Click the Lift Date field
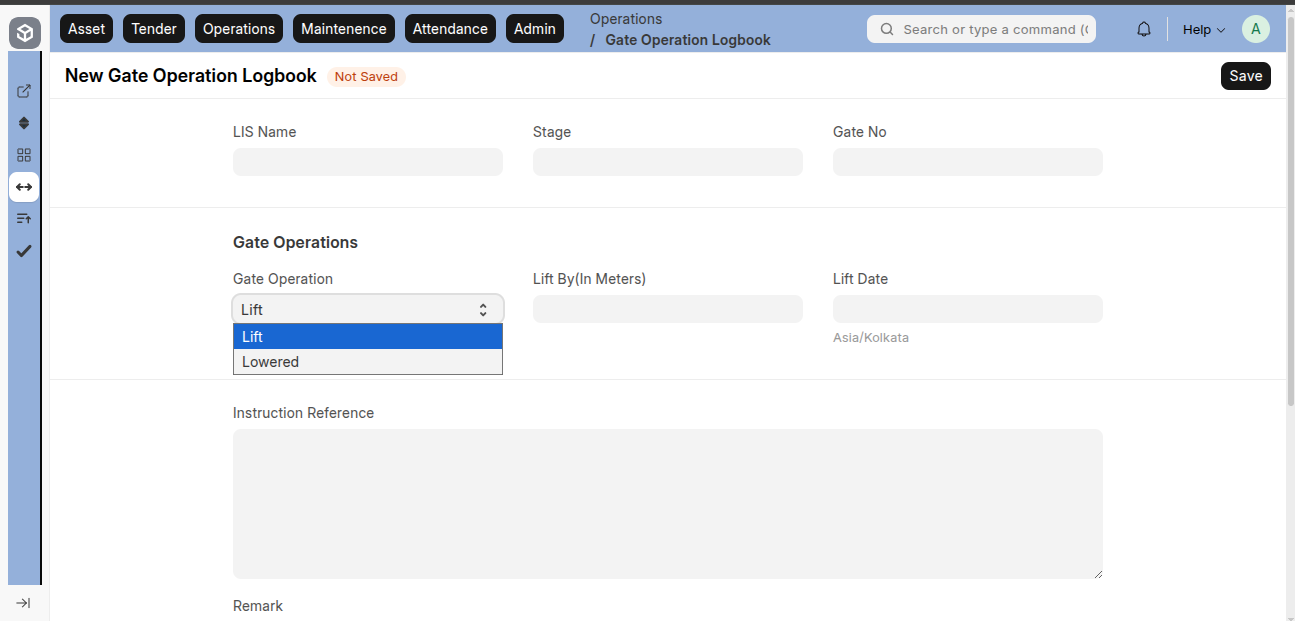The height and width of the screenshot is (621, 1295). pos(967,309)
